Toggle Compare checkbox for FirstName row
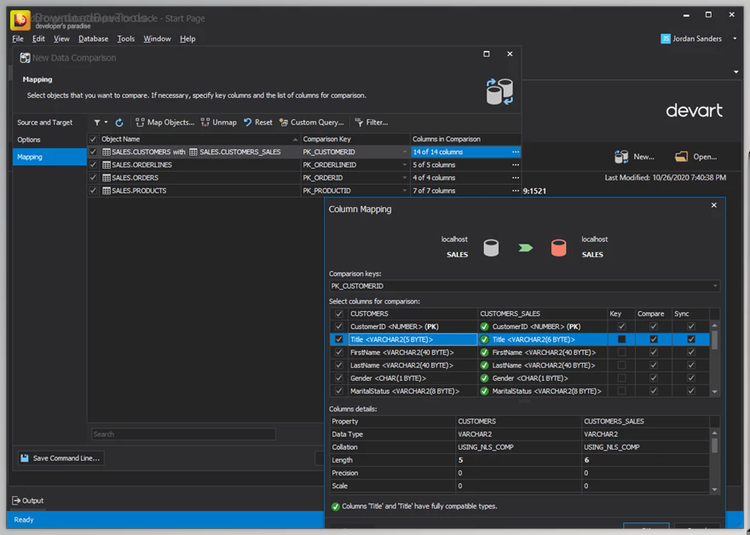The width and height of the screenshot is (750, 535). [653, 352]
